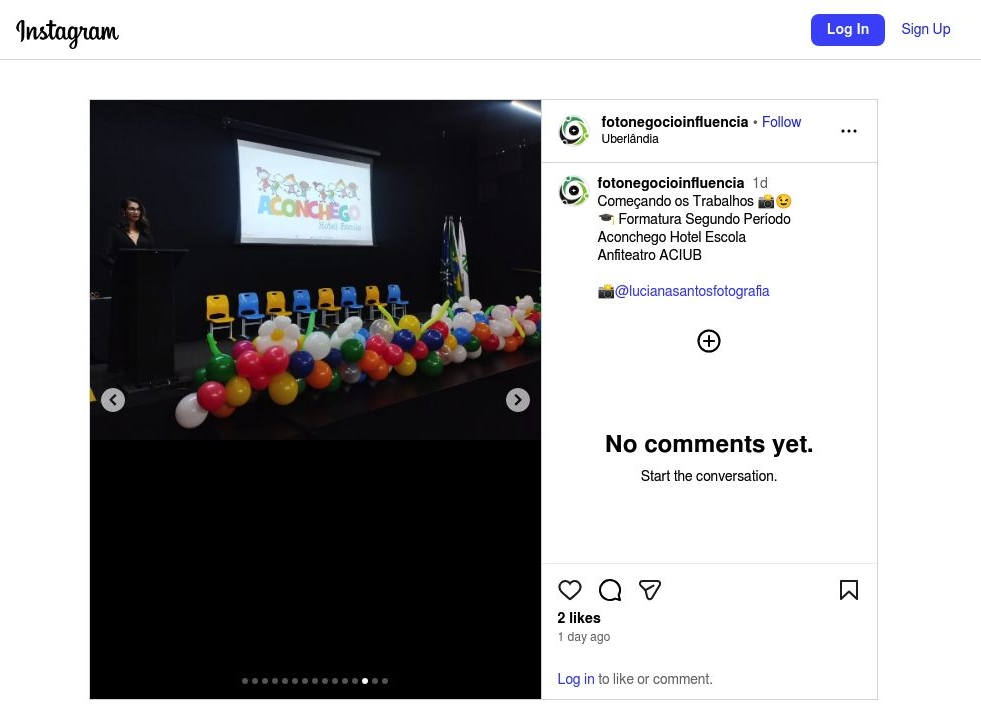Click the 'Log in' link to comment
This screenshot has height=717, width=981.
pyautogui.click(x=576, y=679)
